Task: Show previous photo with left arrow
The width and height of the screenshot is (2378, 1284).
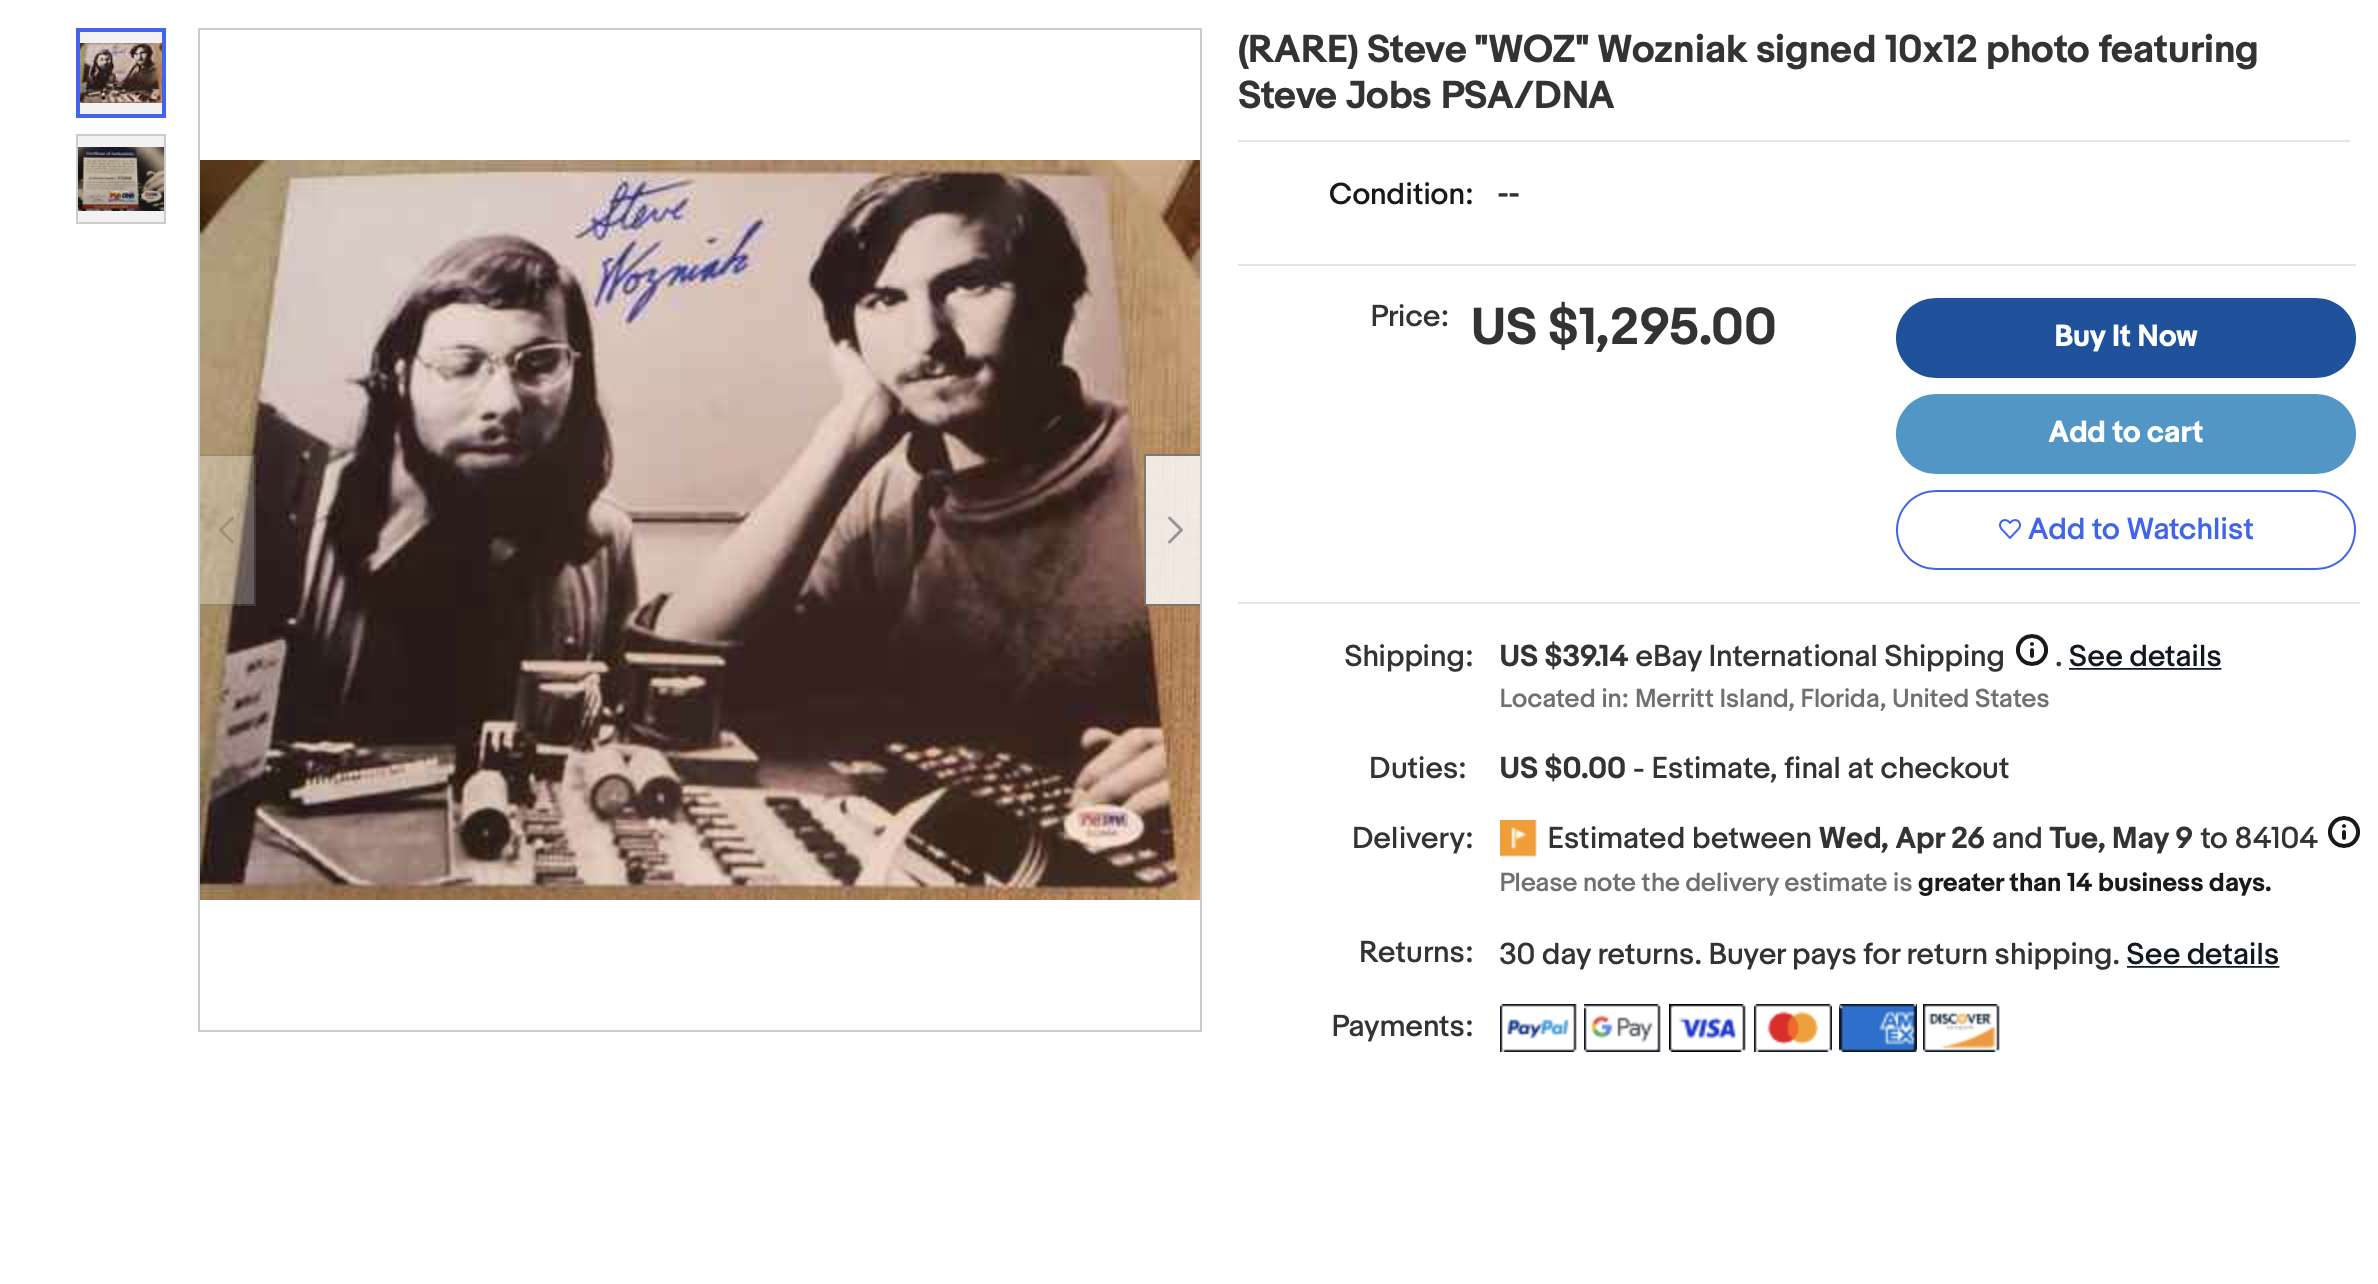Action: (227, 530)
